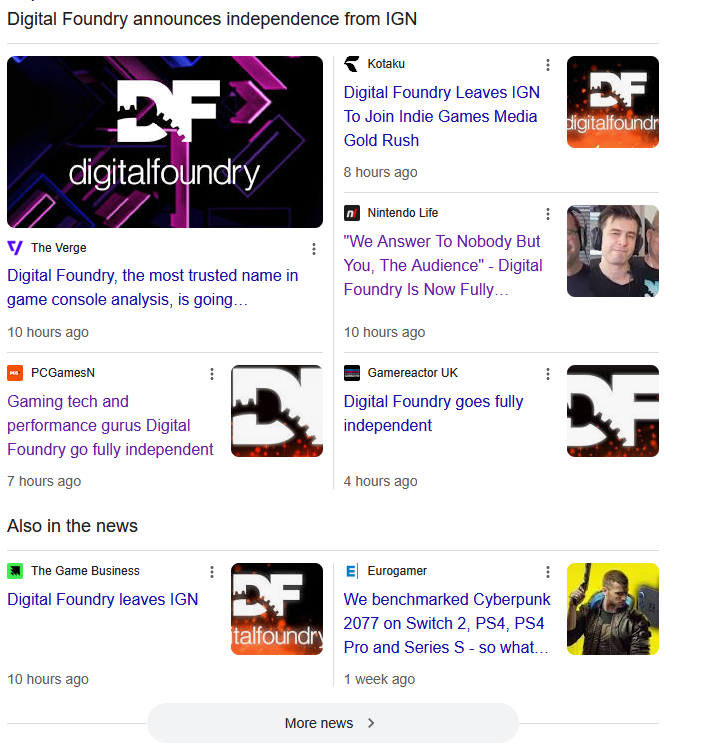
Task: Open 'We benchmarked Cyberpunk 2077 on Switch 2' headline
Action: click(x=447, y=623)
